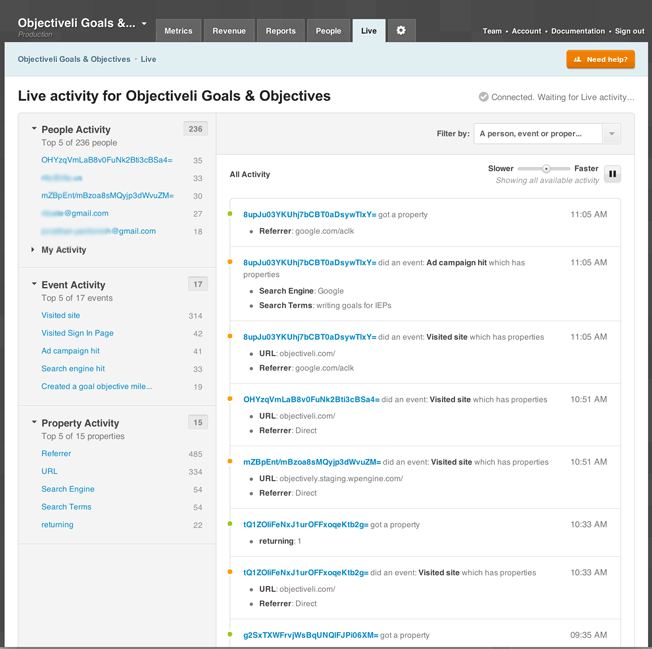Open the Filter by dropdown arrow

[611, 134]
